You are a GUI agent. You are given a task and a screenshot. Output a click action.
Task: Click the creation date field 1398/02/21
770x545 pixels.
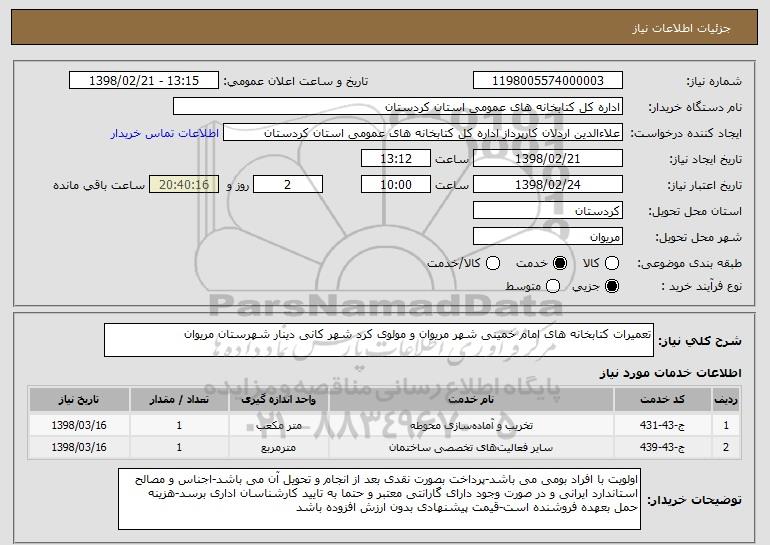(548, 159)
